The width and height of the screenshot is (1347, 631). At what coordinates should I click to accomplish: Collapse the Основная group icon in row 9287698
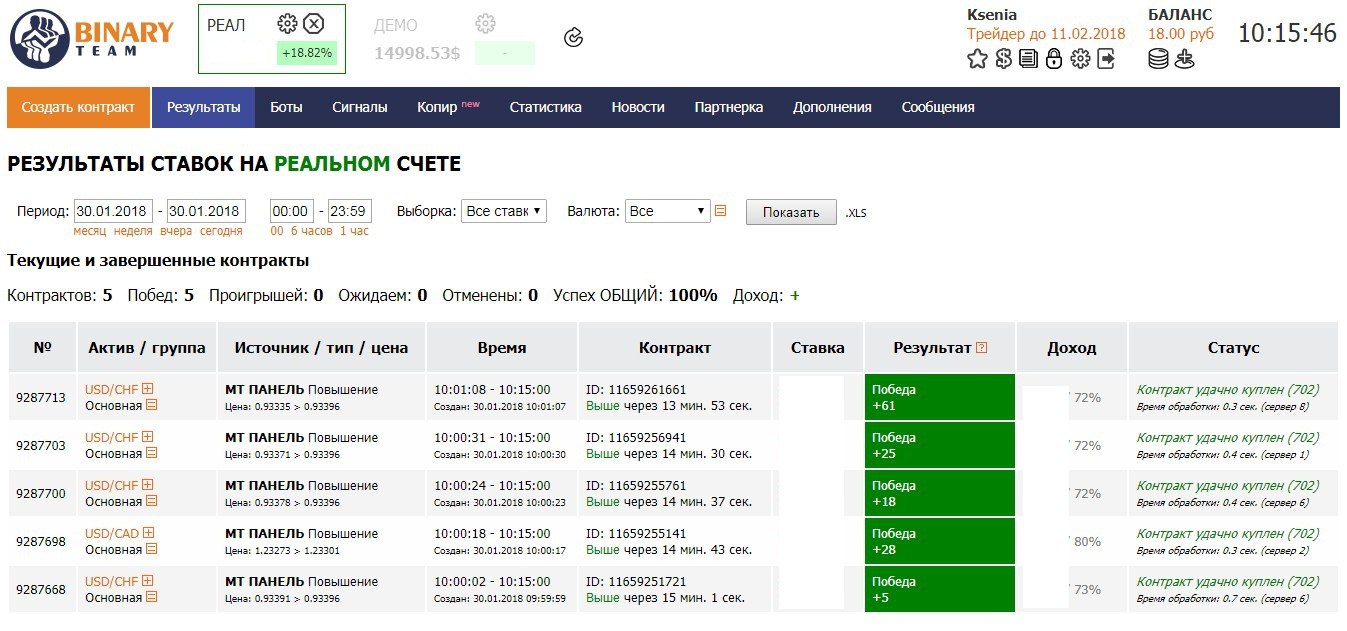tap(152, 549)
